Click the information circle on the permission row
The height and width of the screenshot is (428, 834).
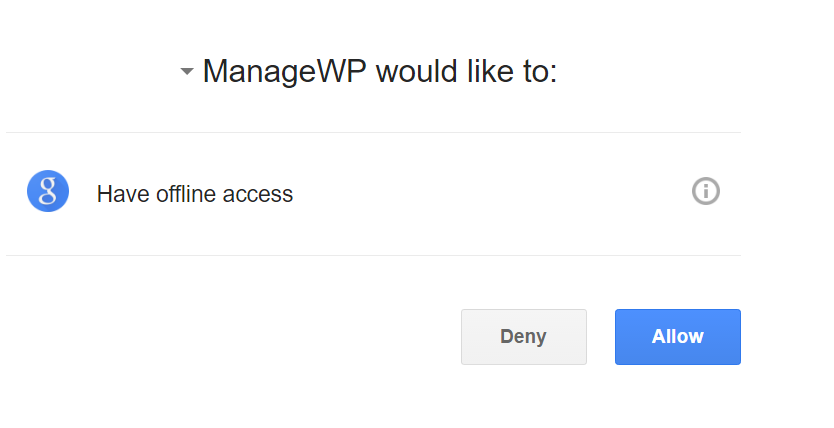click(x=706, y=191)
